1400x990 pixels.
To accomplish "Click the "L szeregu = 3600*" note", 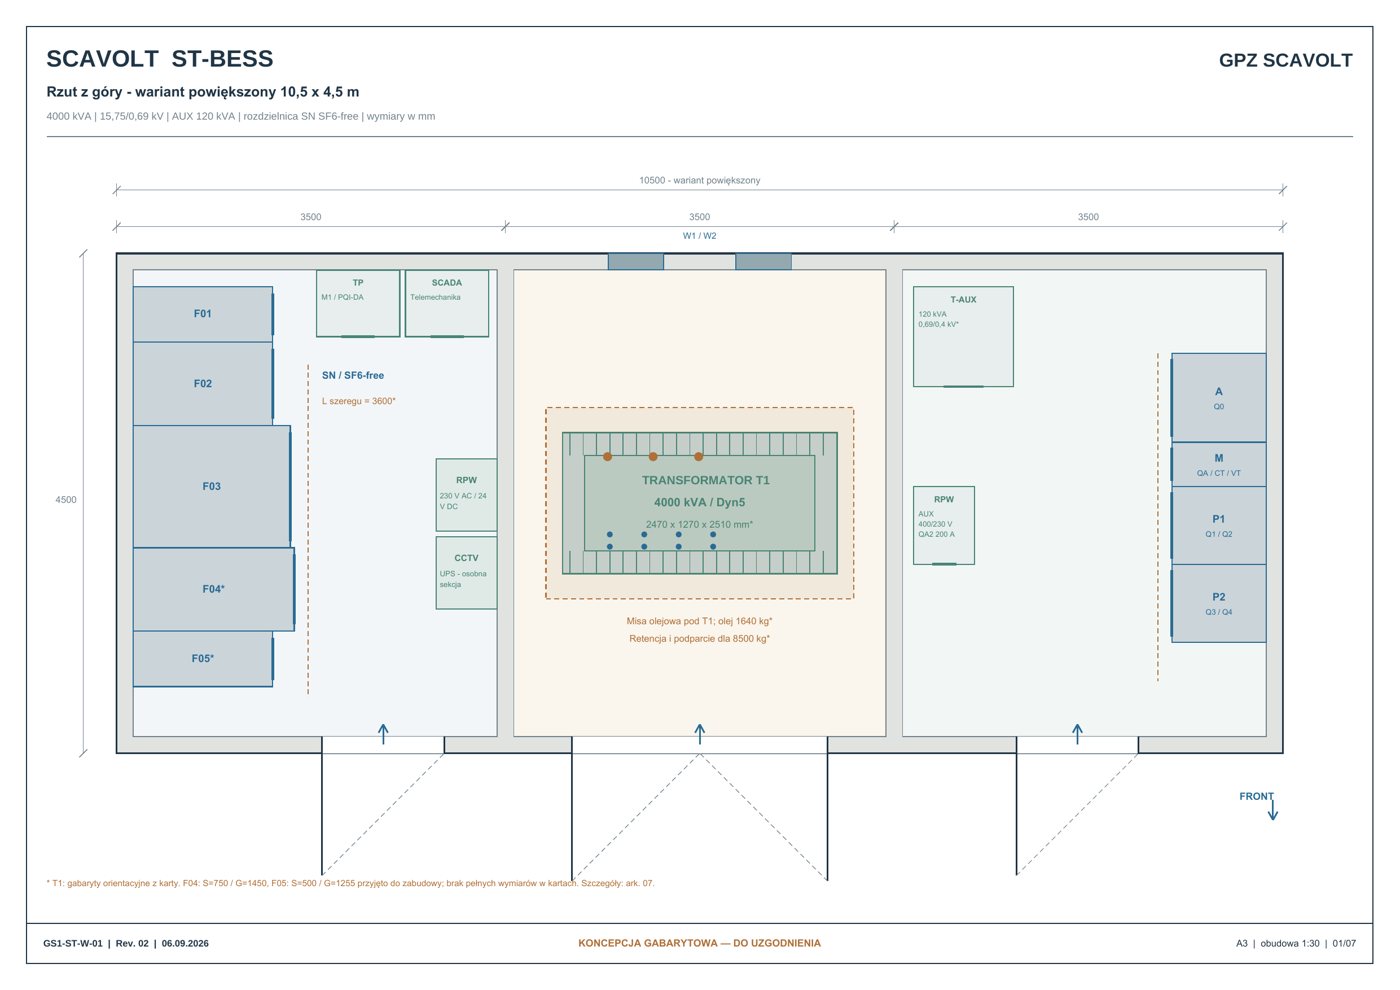I will pos(359,401).
